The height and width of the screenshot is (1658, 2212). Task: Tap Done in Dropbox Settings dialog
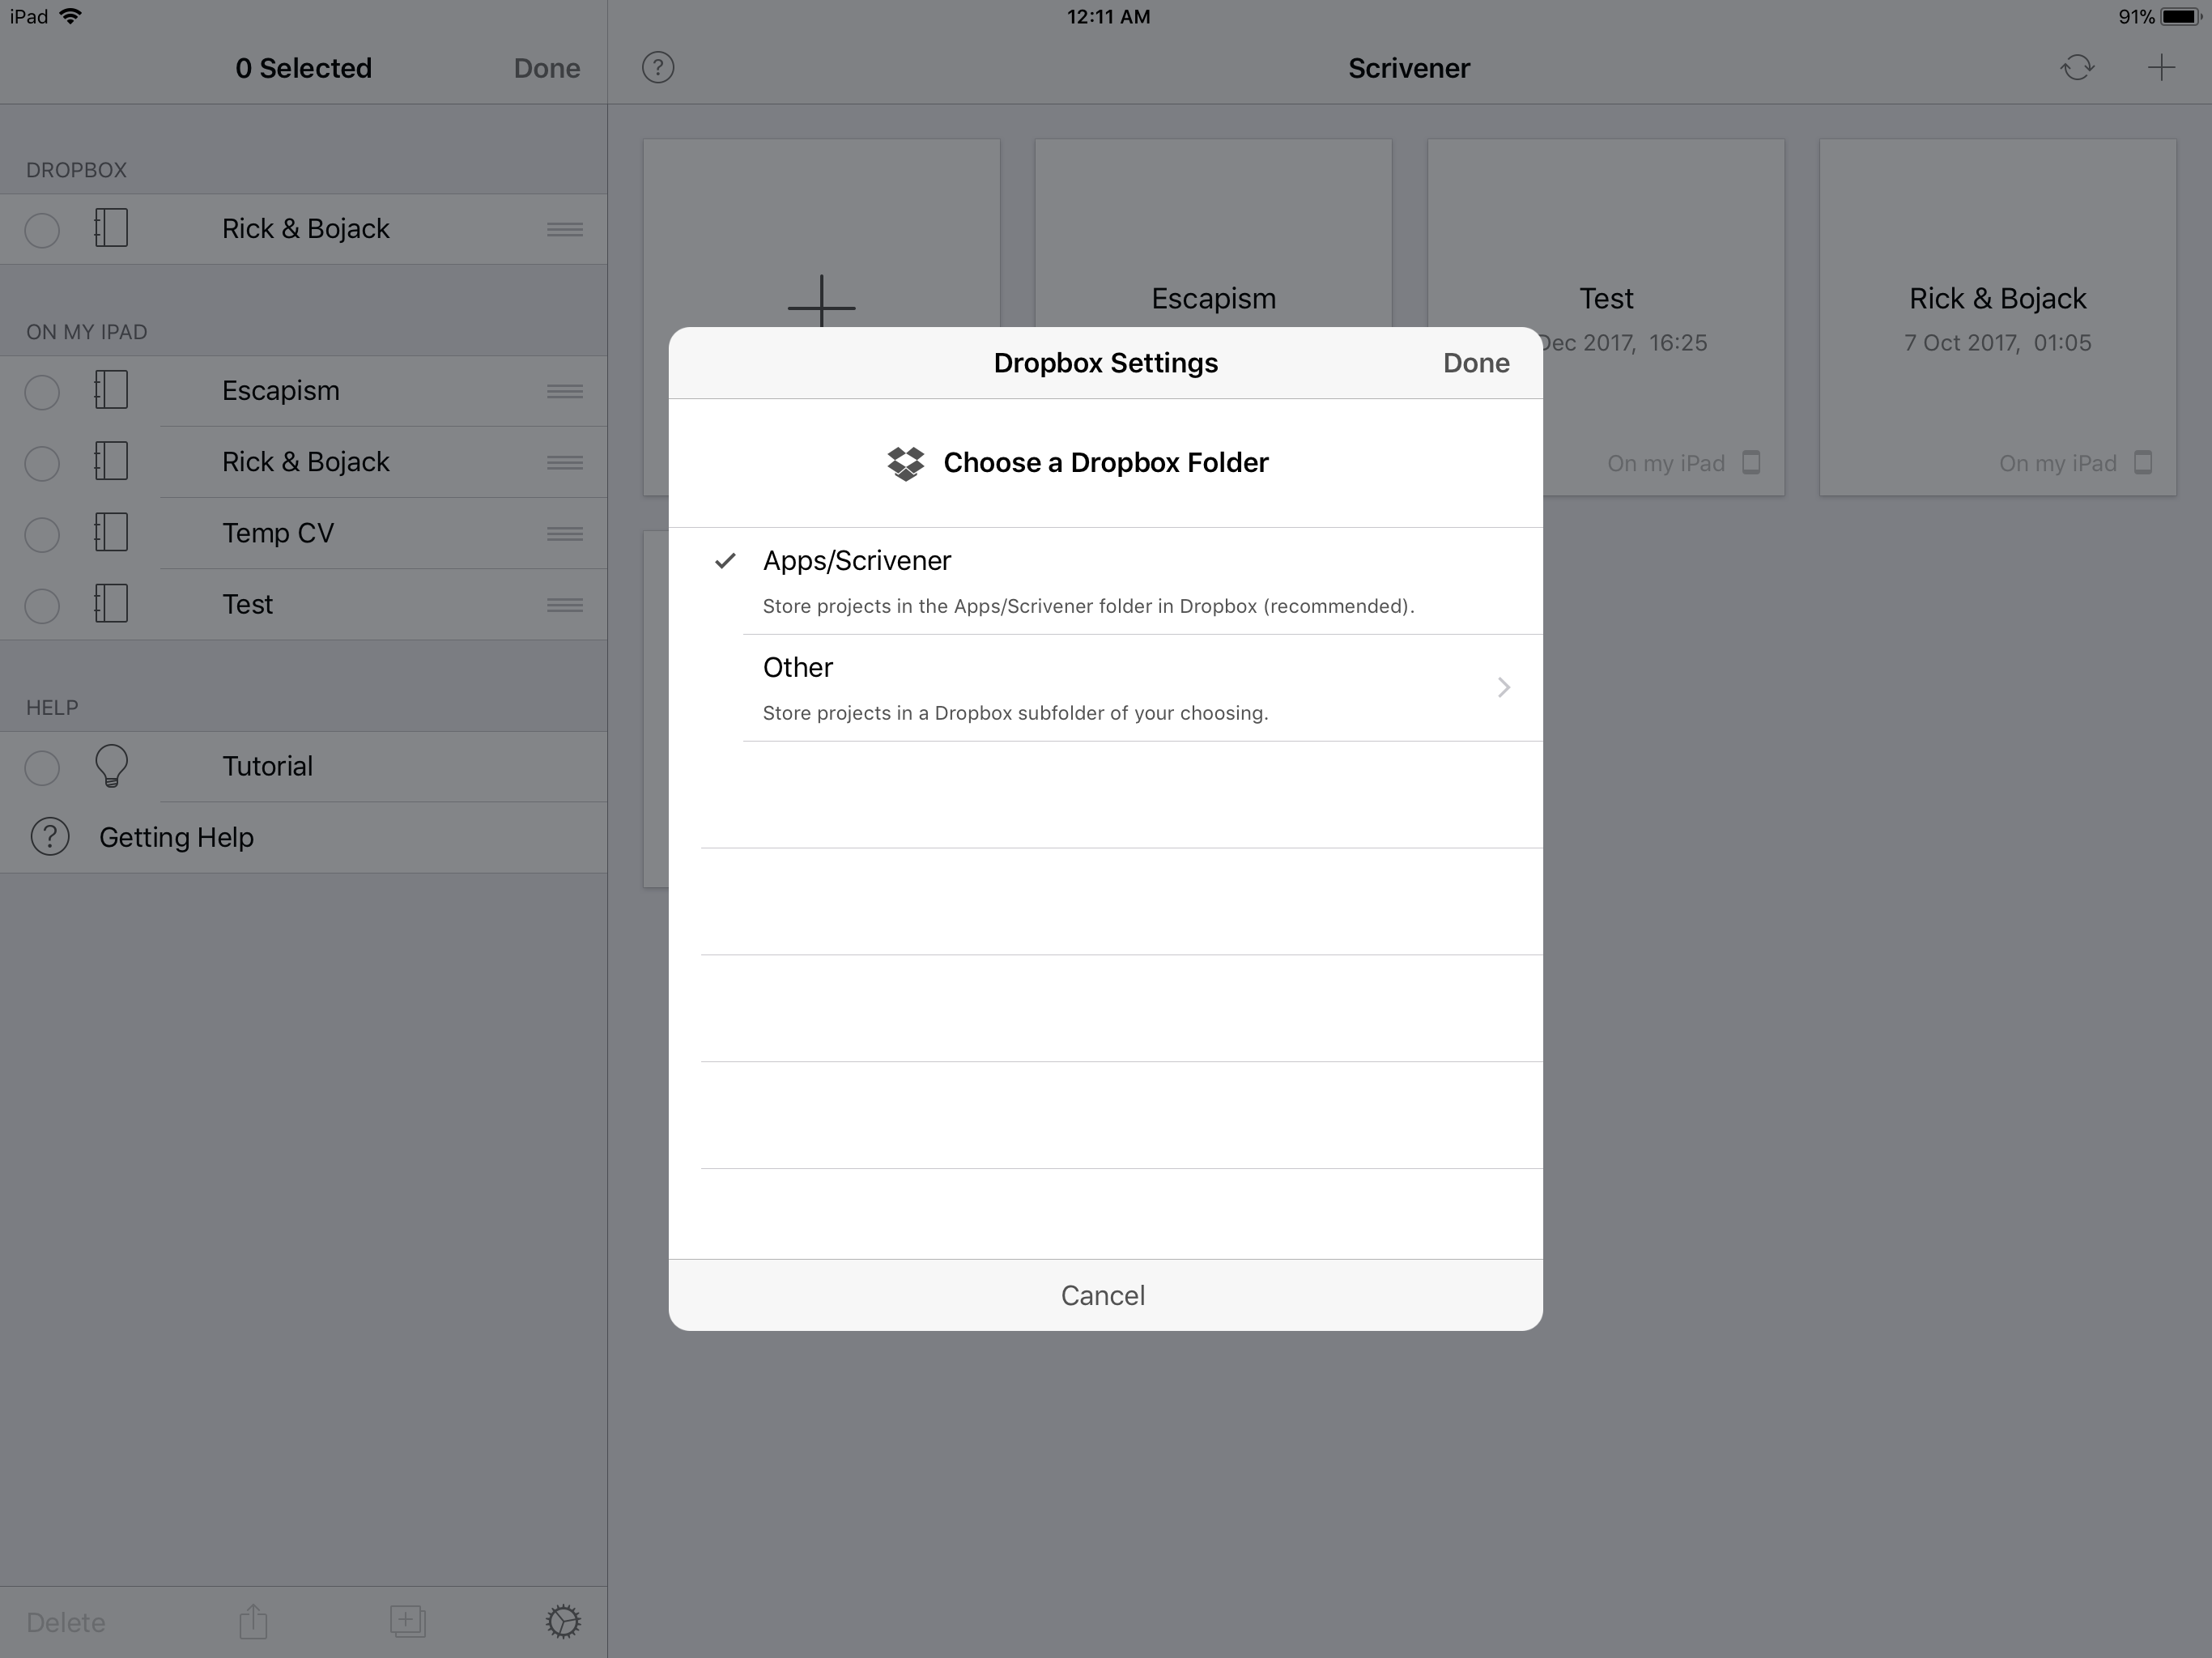tap(1476, 363)
